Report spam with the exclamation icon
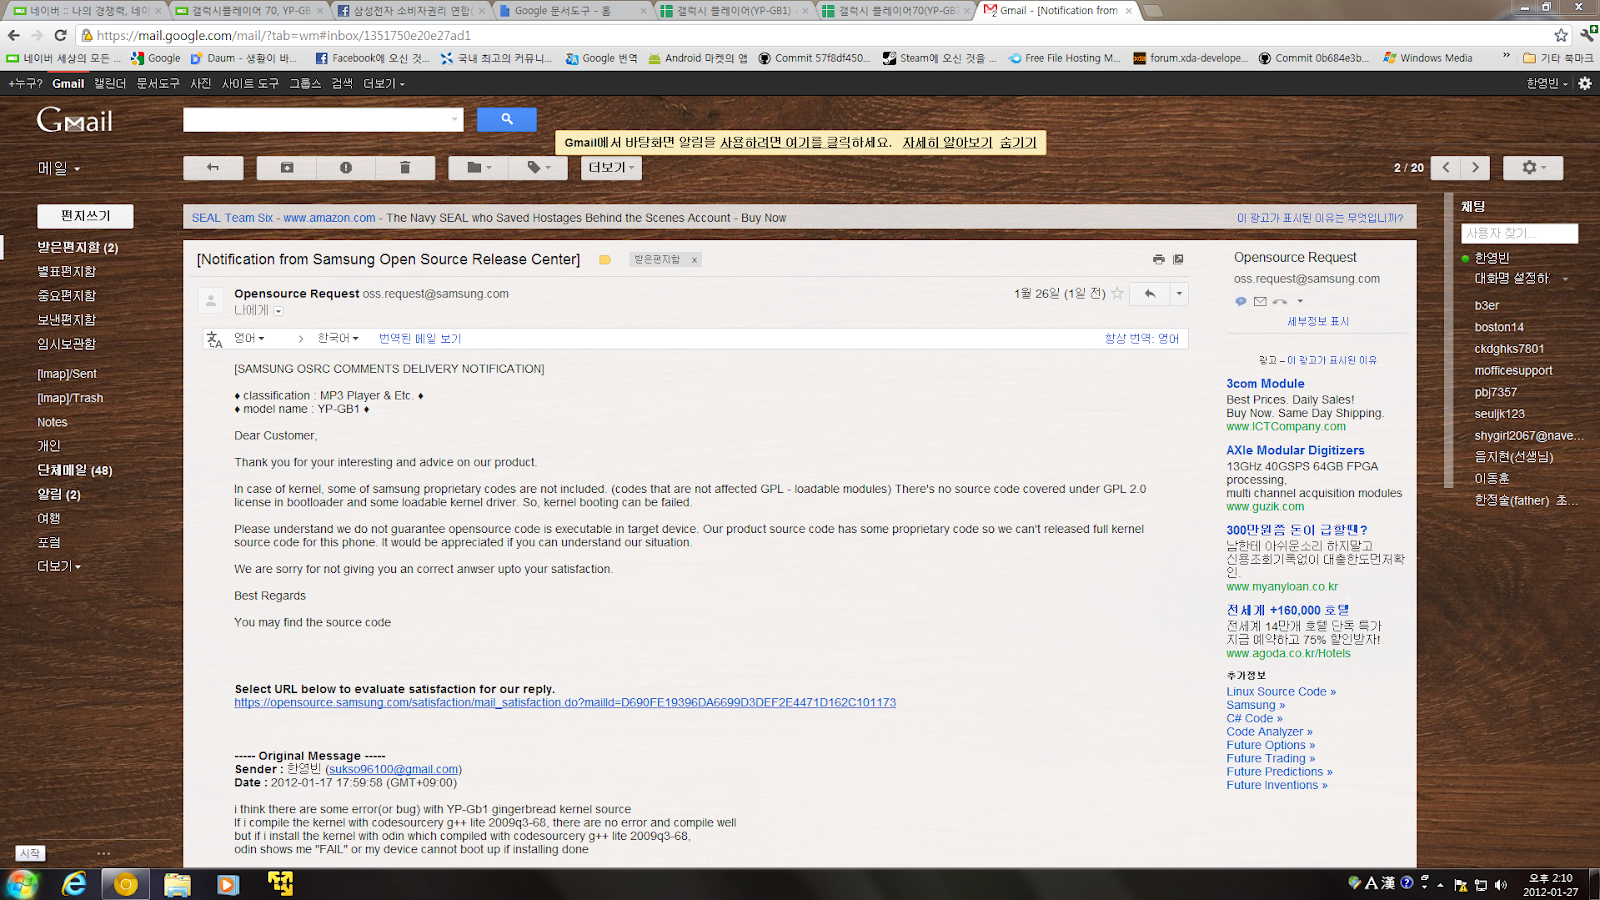 (x=346, y=168)
